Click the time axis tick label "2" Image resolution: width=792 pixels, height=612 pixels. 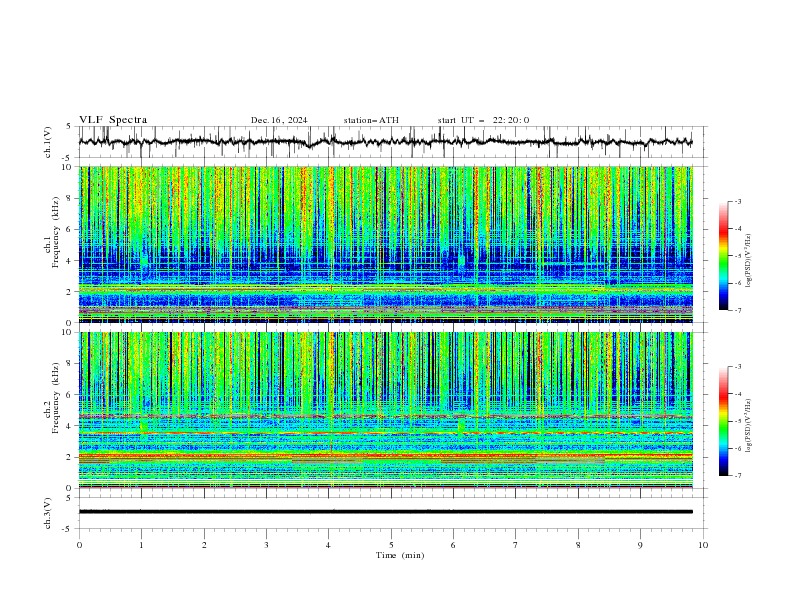204,545
